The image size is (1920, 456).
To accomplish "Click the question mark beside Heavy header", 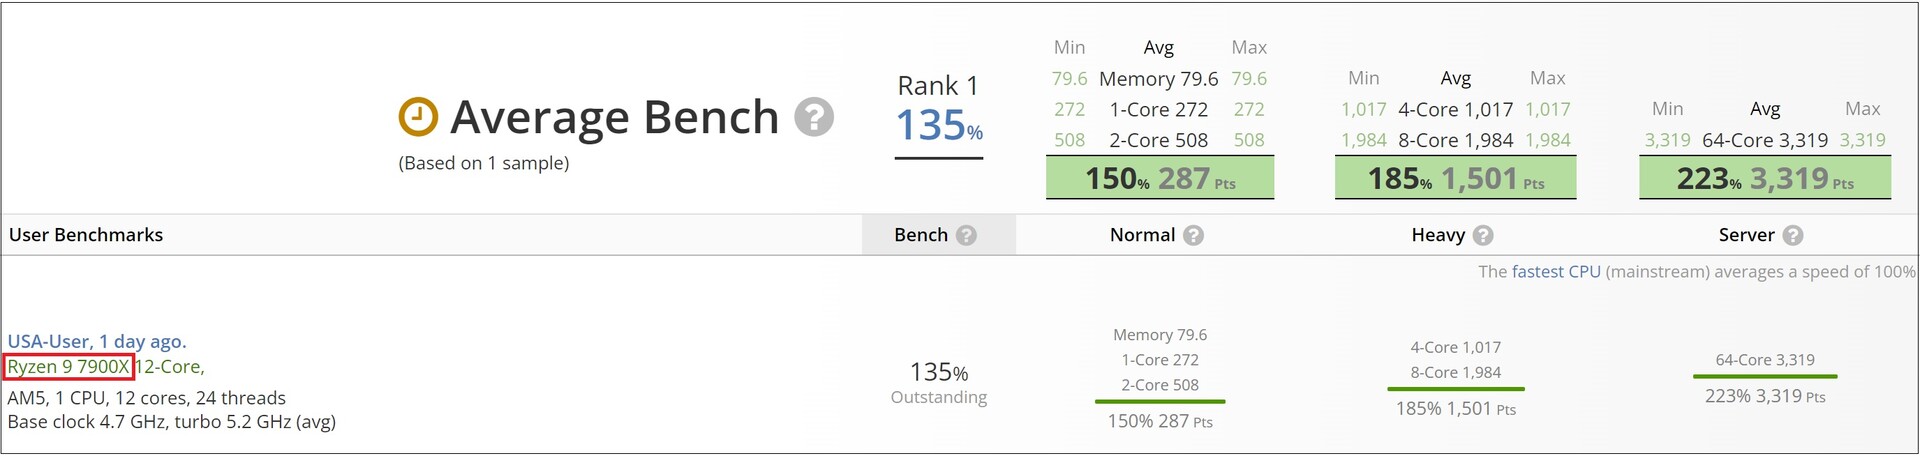I will coord(1483,235).
